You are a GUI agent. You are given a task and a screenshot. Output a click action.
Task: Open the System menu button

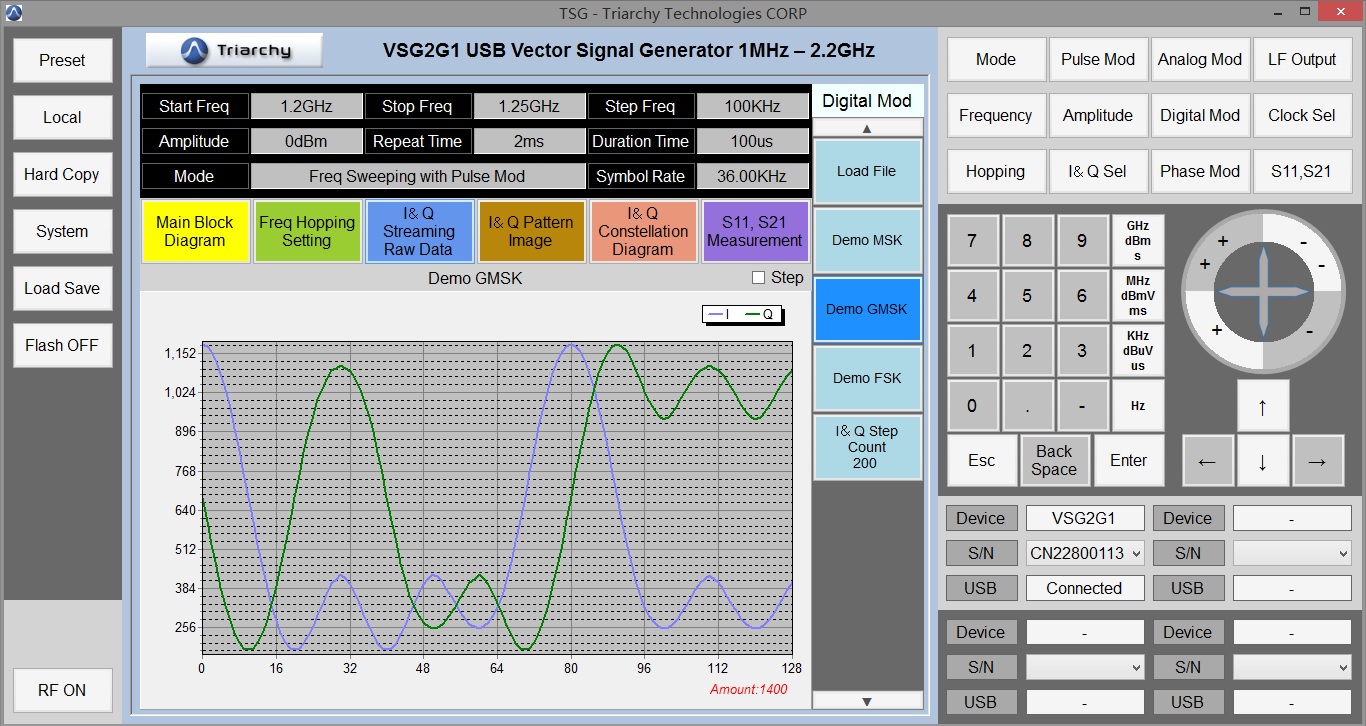[62, 231]
